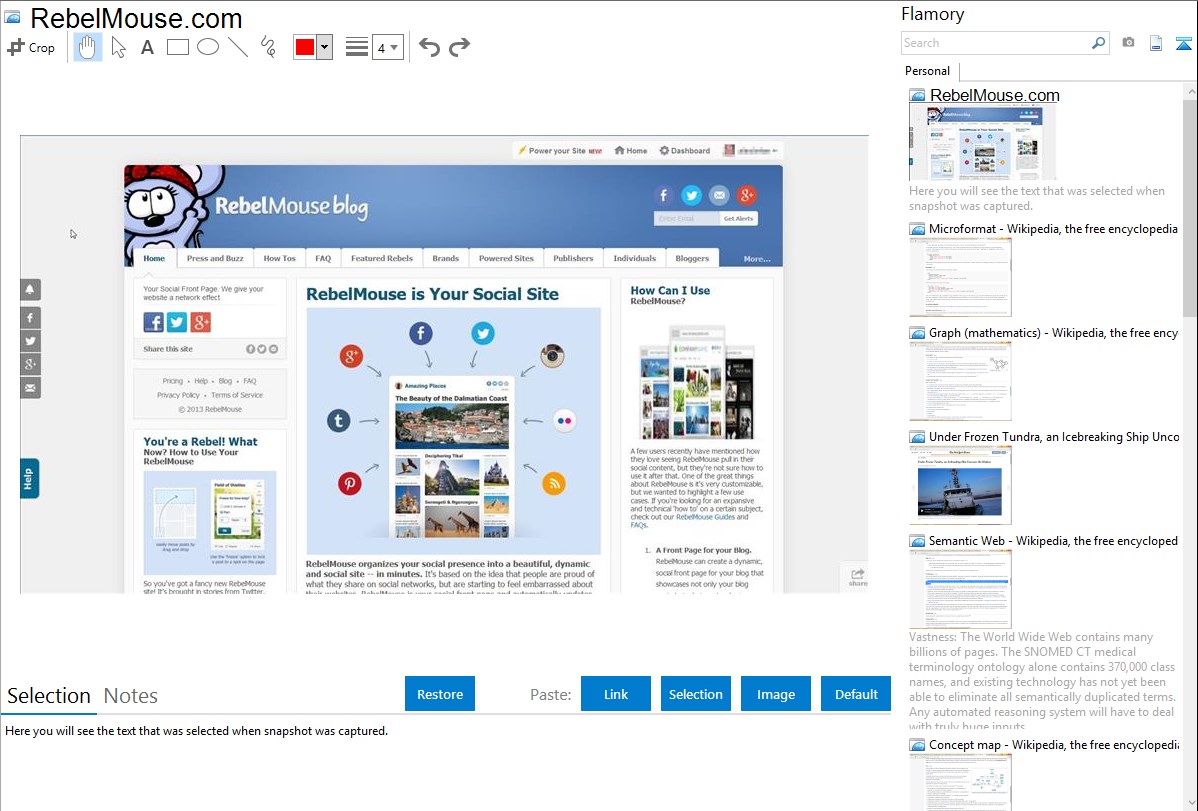Select the straight line tool

pyautogui.click(x=238, y=47)
